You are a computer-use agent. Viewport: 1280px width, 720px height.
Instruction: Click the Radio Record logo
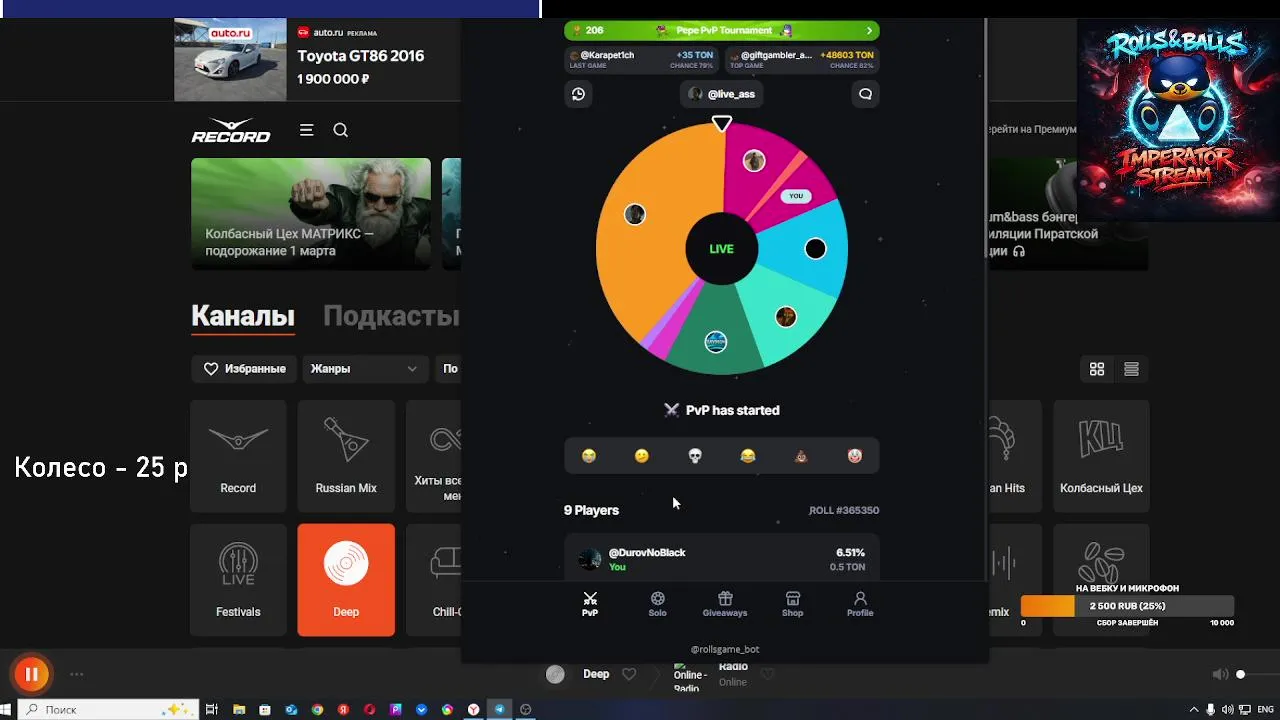click(x=231, y=130)
